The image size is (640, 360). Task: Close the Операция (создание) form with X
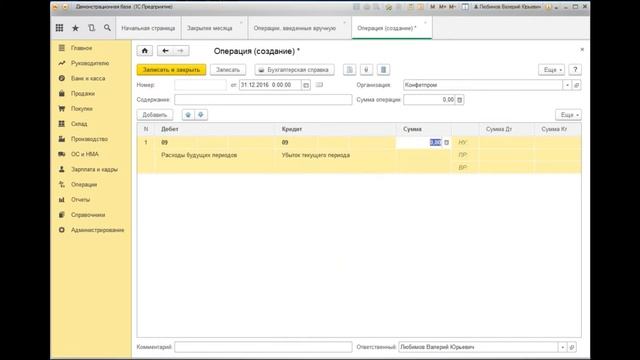click(x=582, y=49)
